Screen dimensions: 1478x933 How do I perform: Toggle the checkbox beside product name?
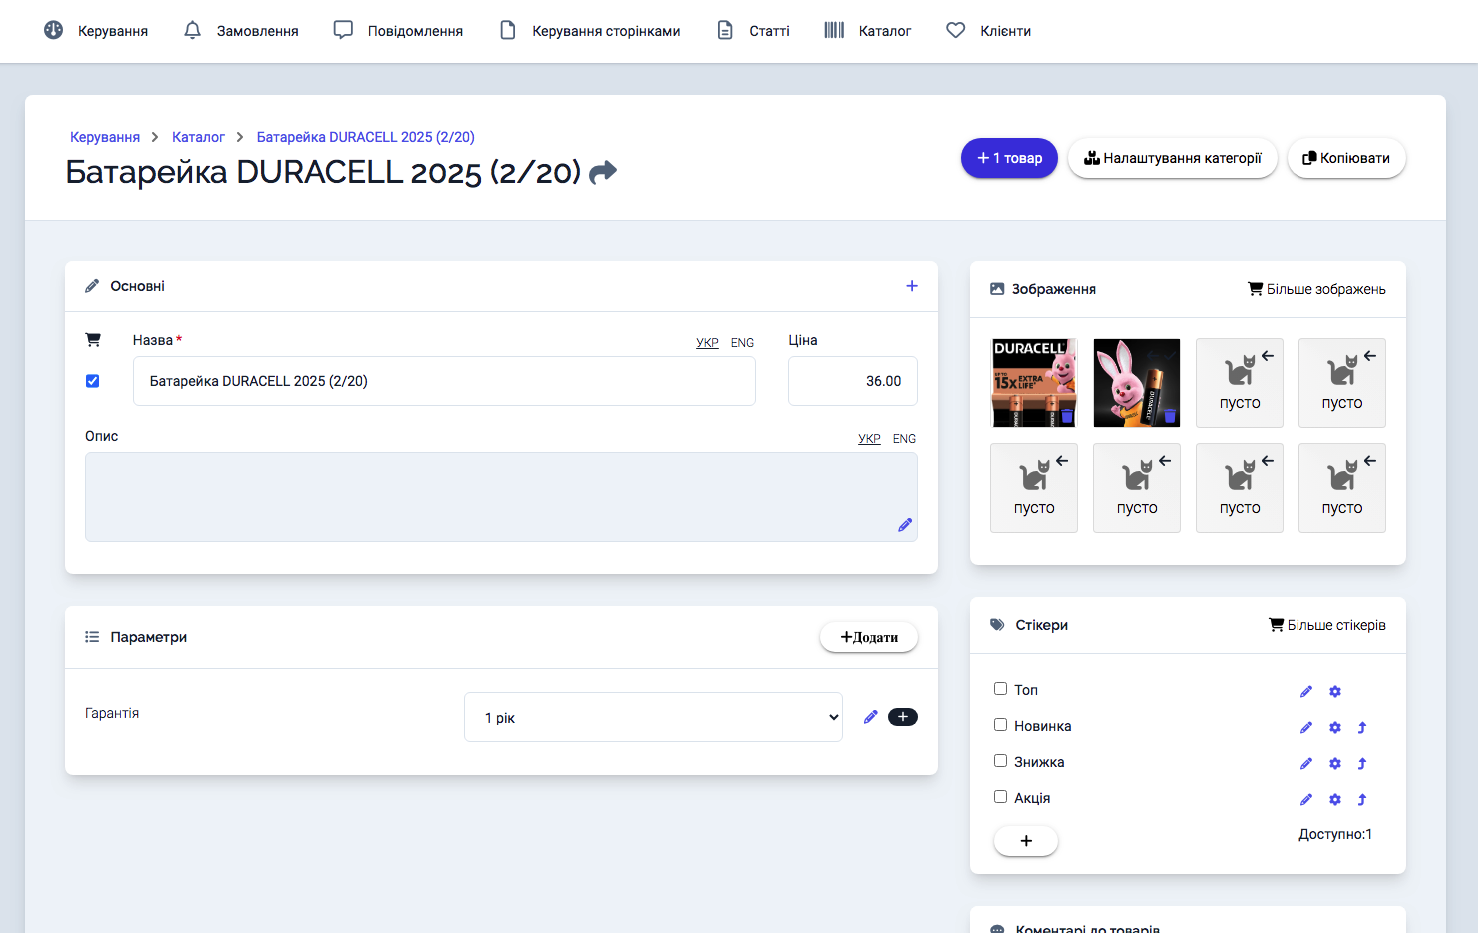click(93, 381)
